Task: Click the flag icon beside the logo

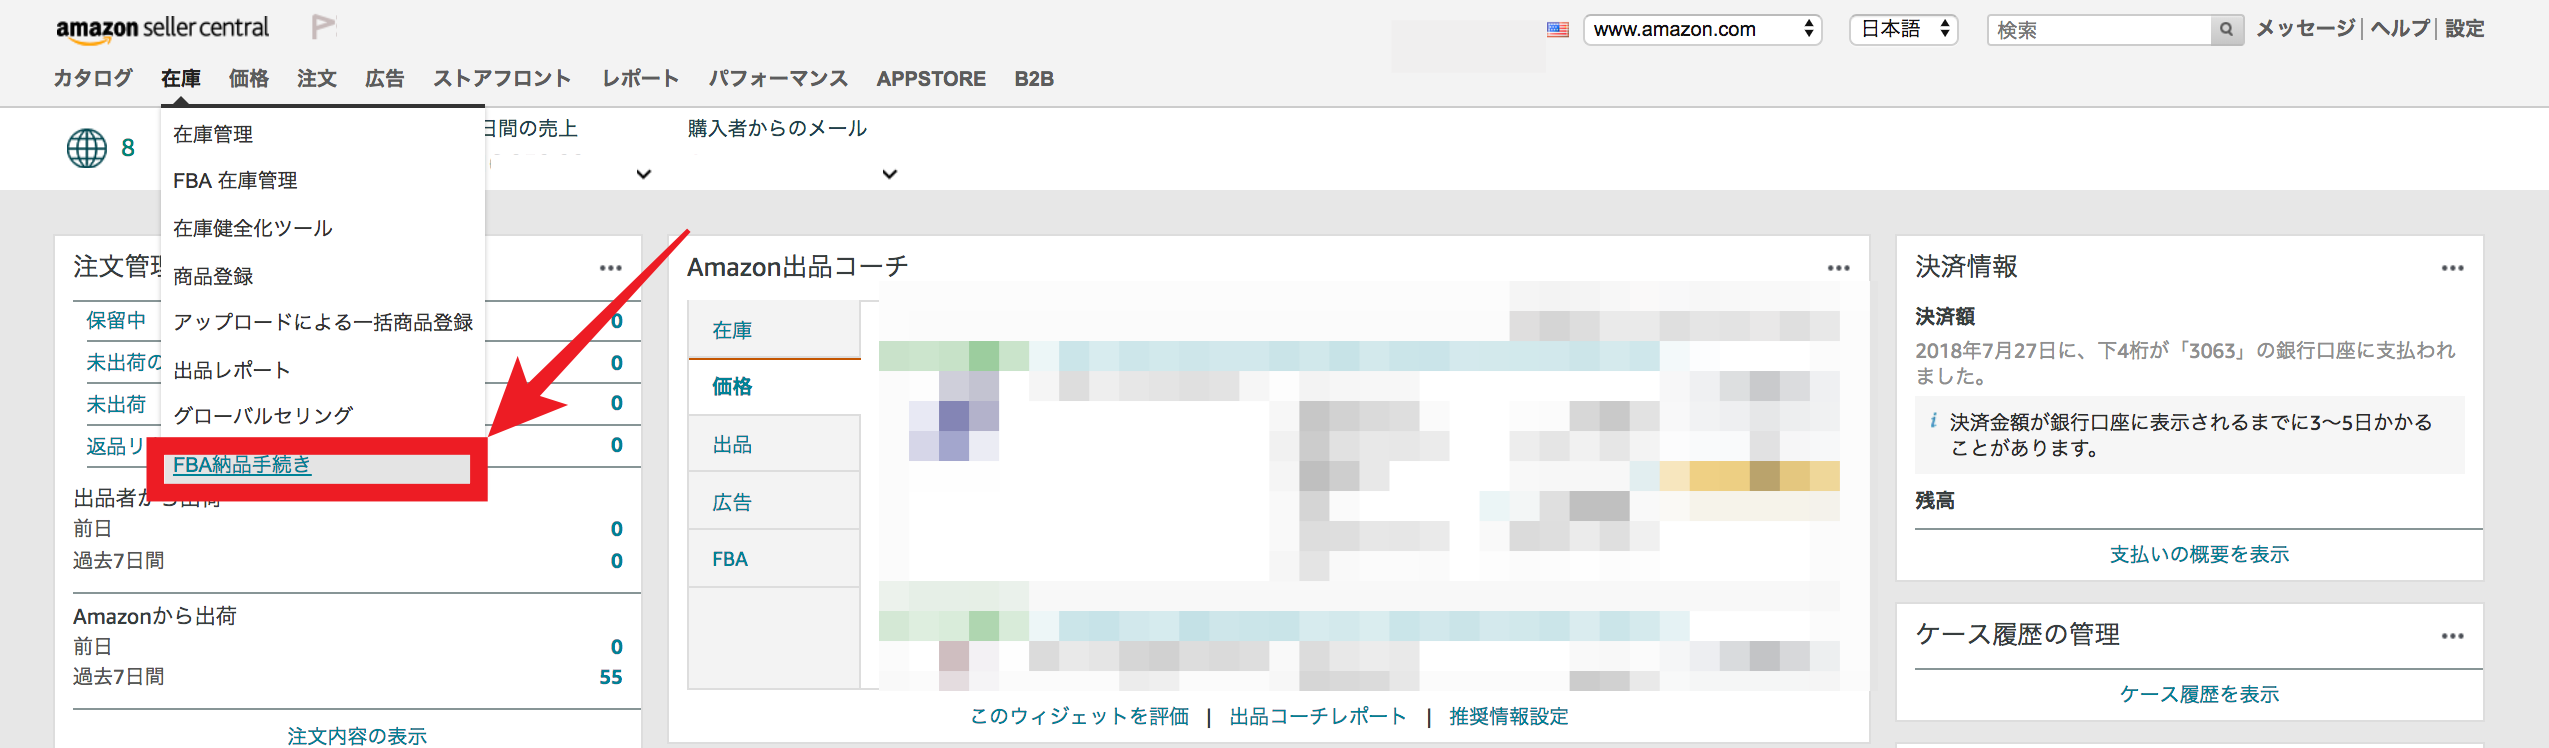Action: point(323,27)
